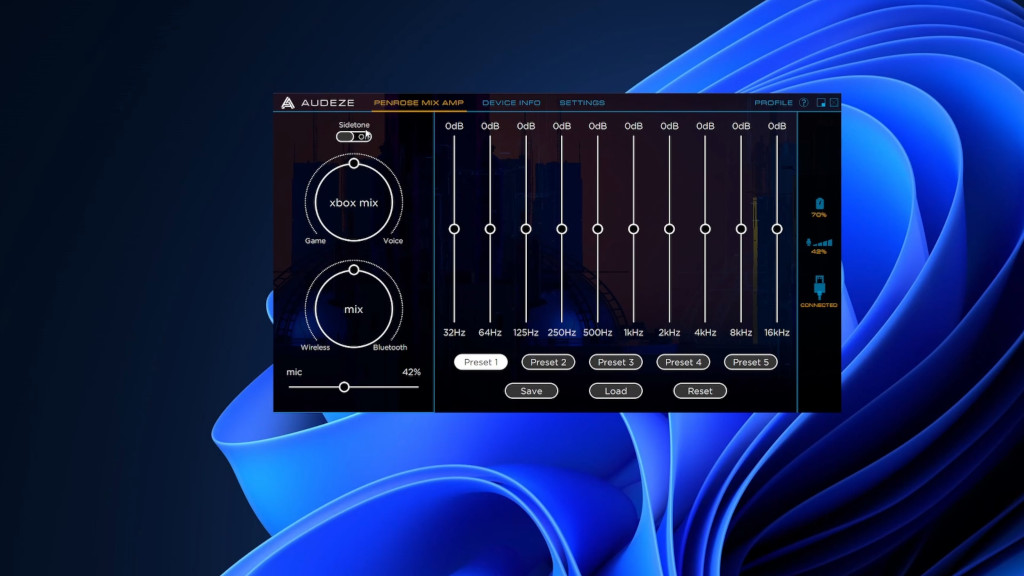Click the USB connected plug icon
The image size is (1024, 576).
820,287
